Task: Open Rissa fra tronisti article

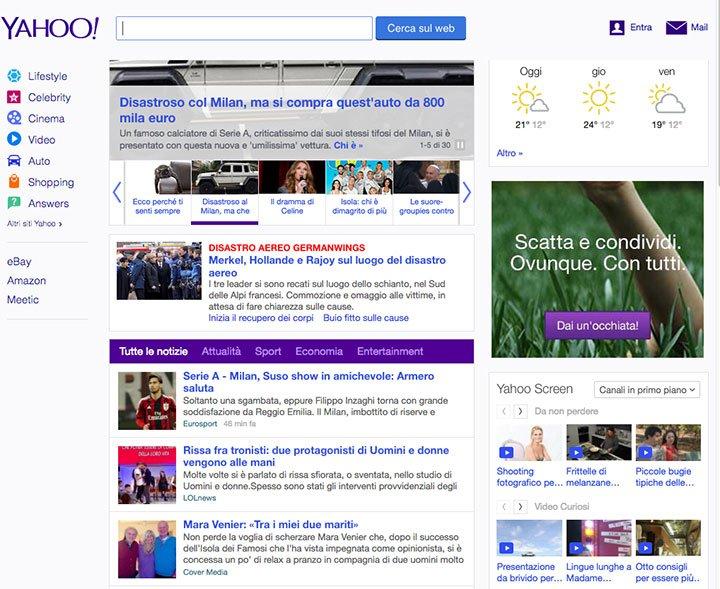Action: (x=316, y=456)
